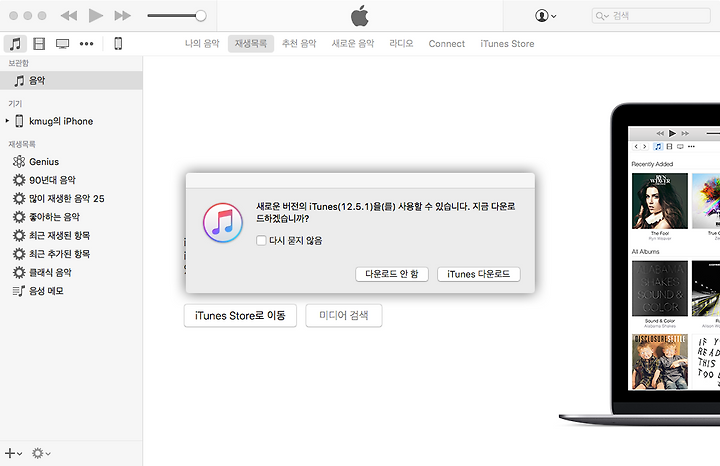Switch to the Movies film icon
The image size is (720, 466).
(x=39, y=44)
